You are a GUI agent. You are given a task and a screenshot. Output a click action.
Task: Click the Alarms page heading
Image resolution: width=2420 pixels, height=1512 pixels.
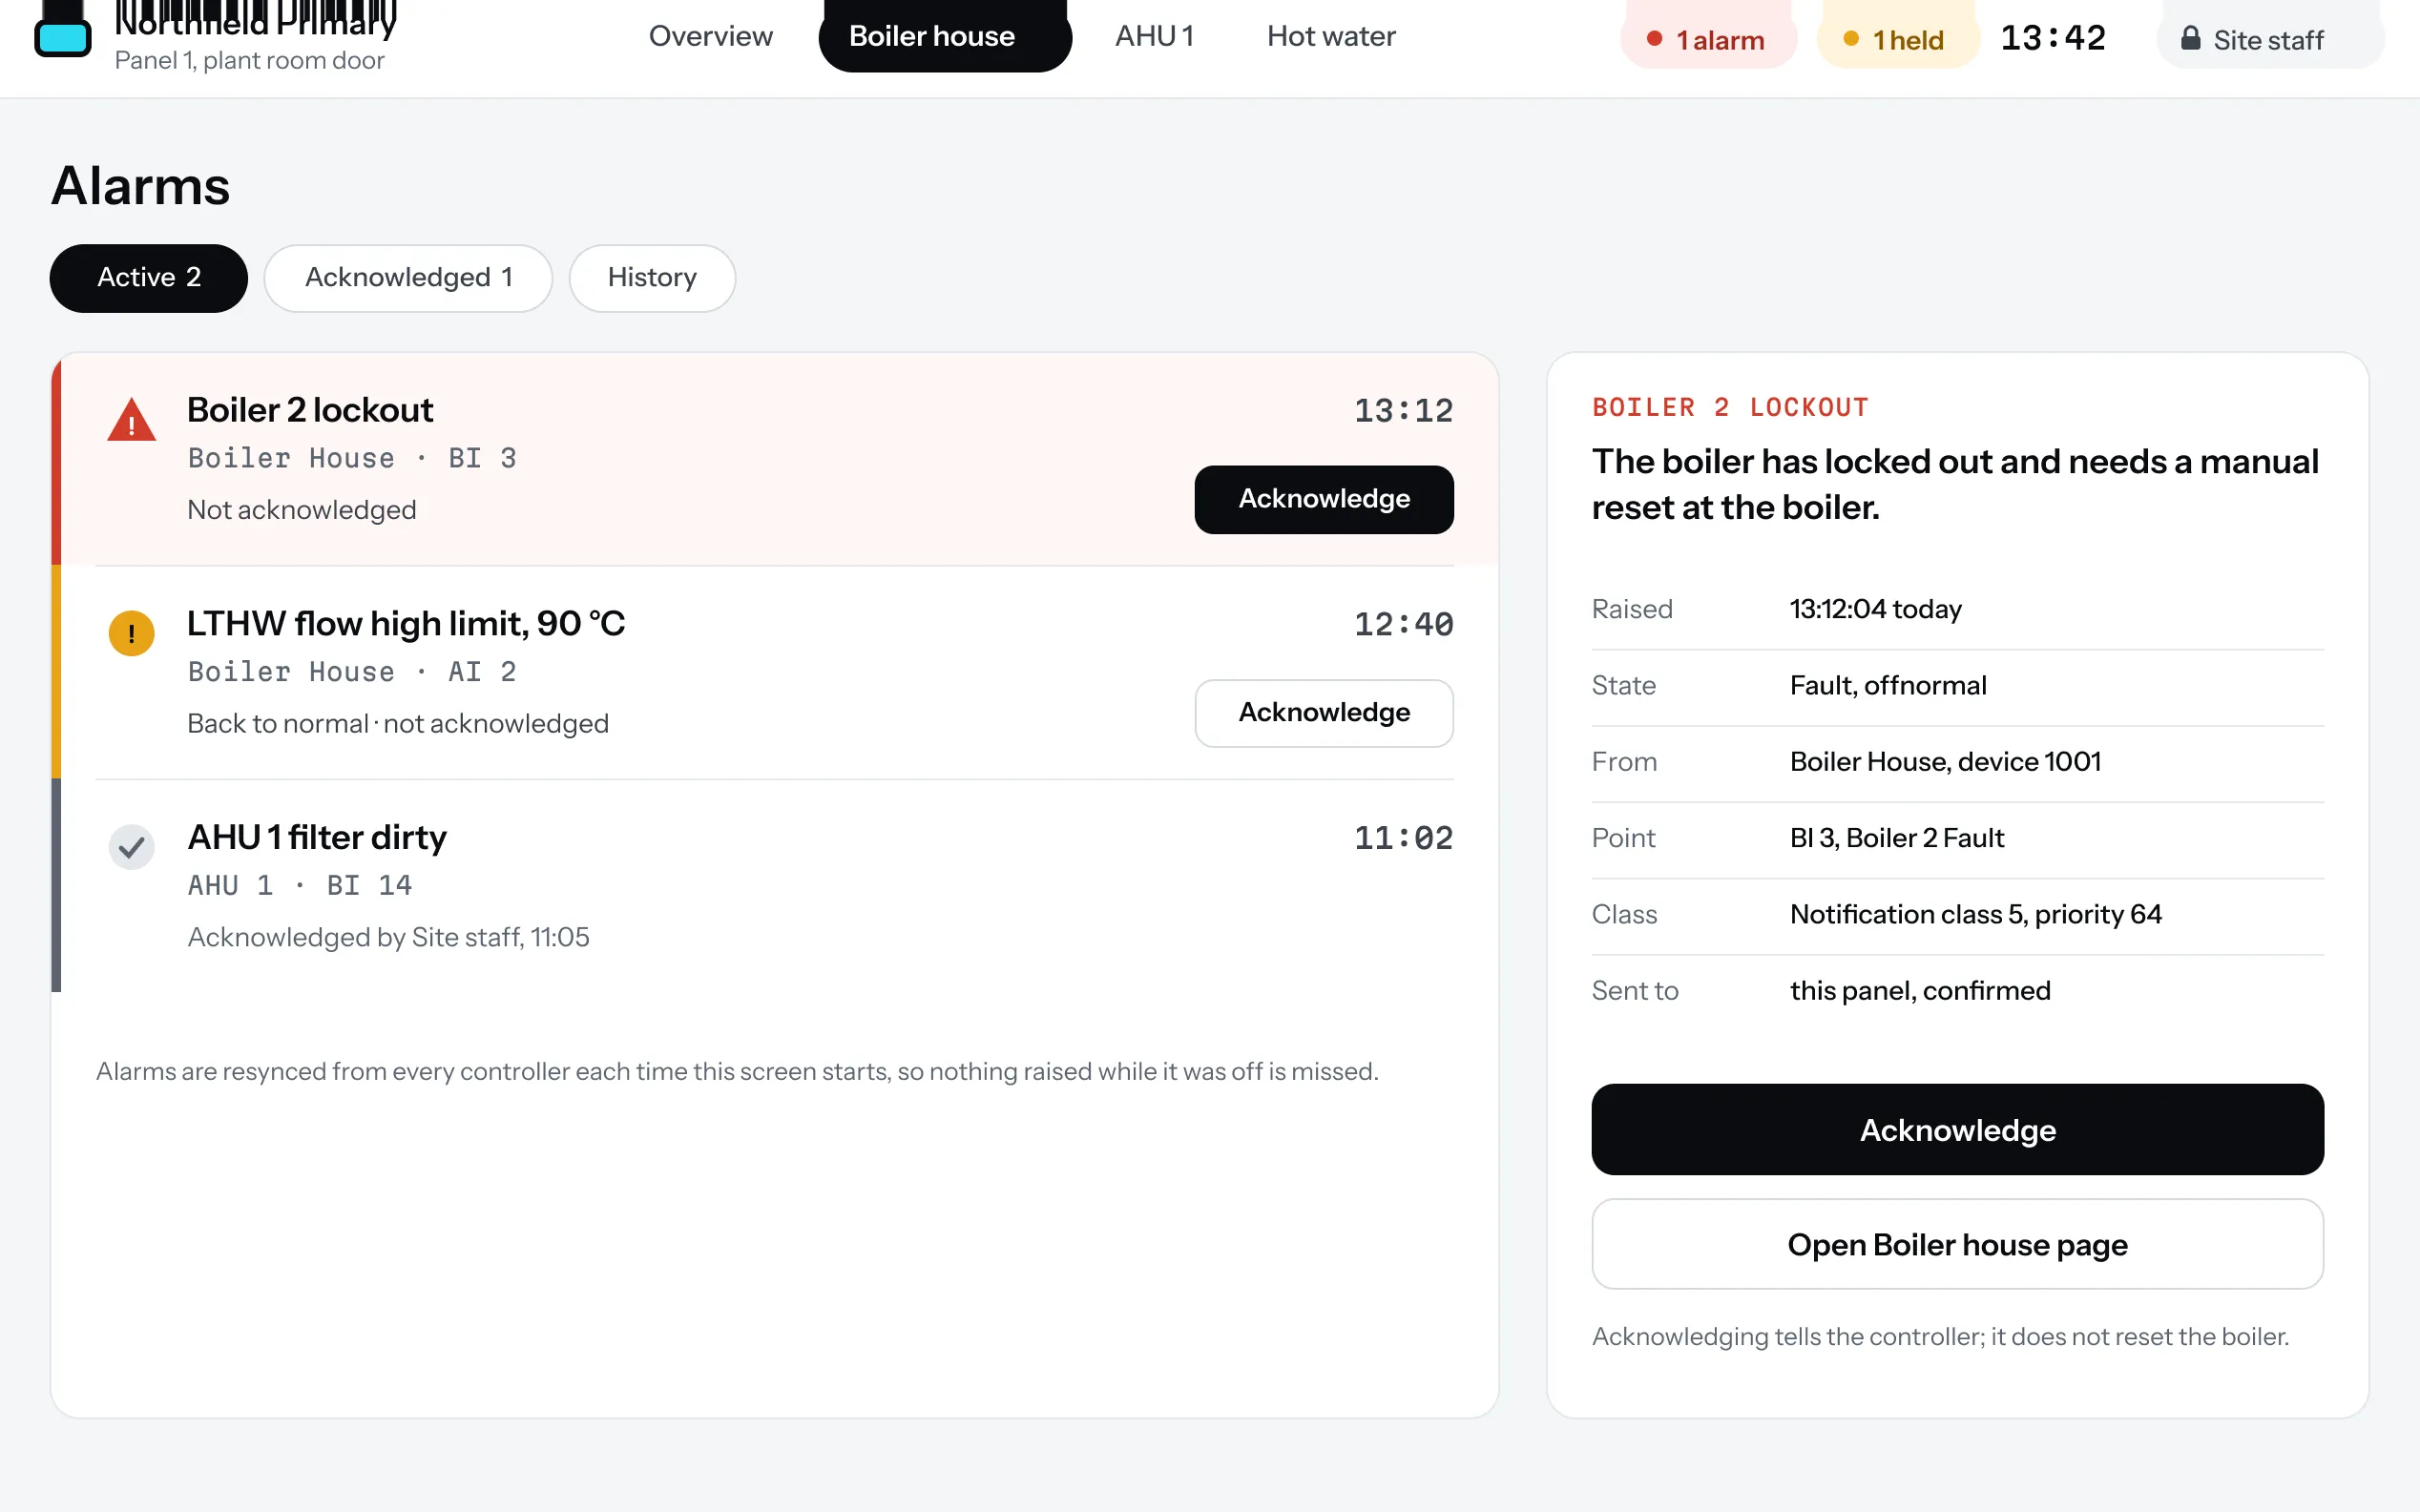[x=141, y=187]
